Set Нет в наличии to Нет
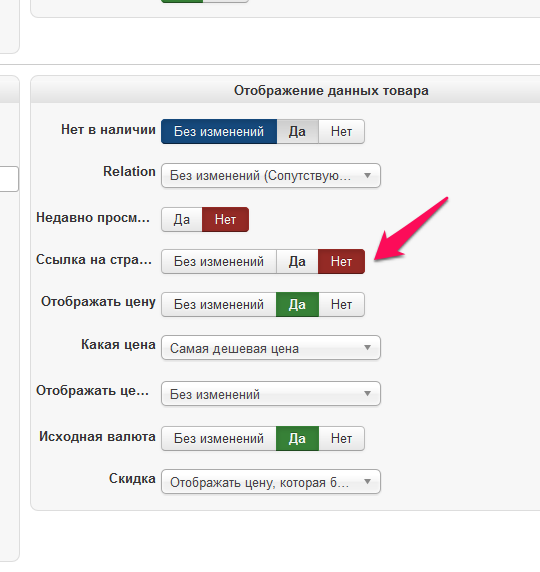The width and height of the screenshot is (540, 572). point(342,131)
